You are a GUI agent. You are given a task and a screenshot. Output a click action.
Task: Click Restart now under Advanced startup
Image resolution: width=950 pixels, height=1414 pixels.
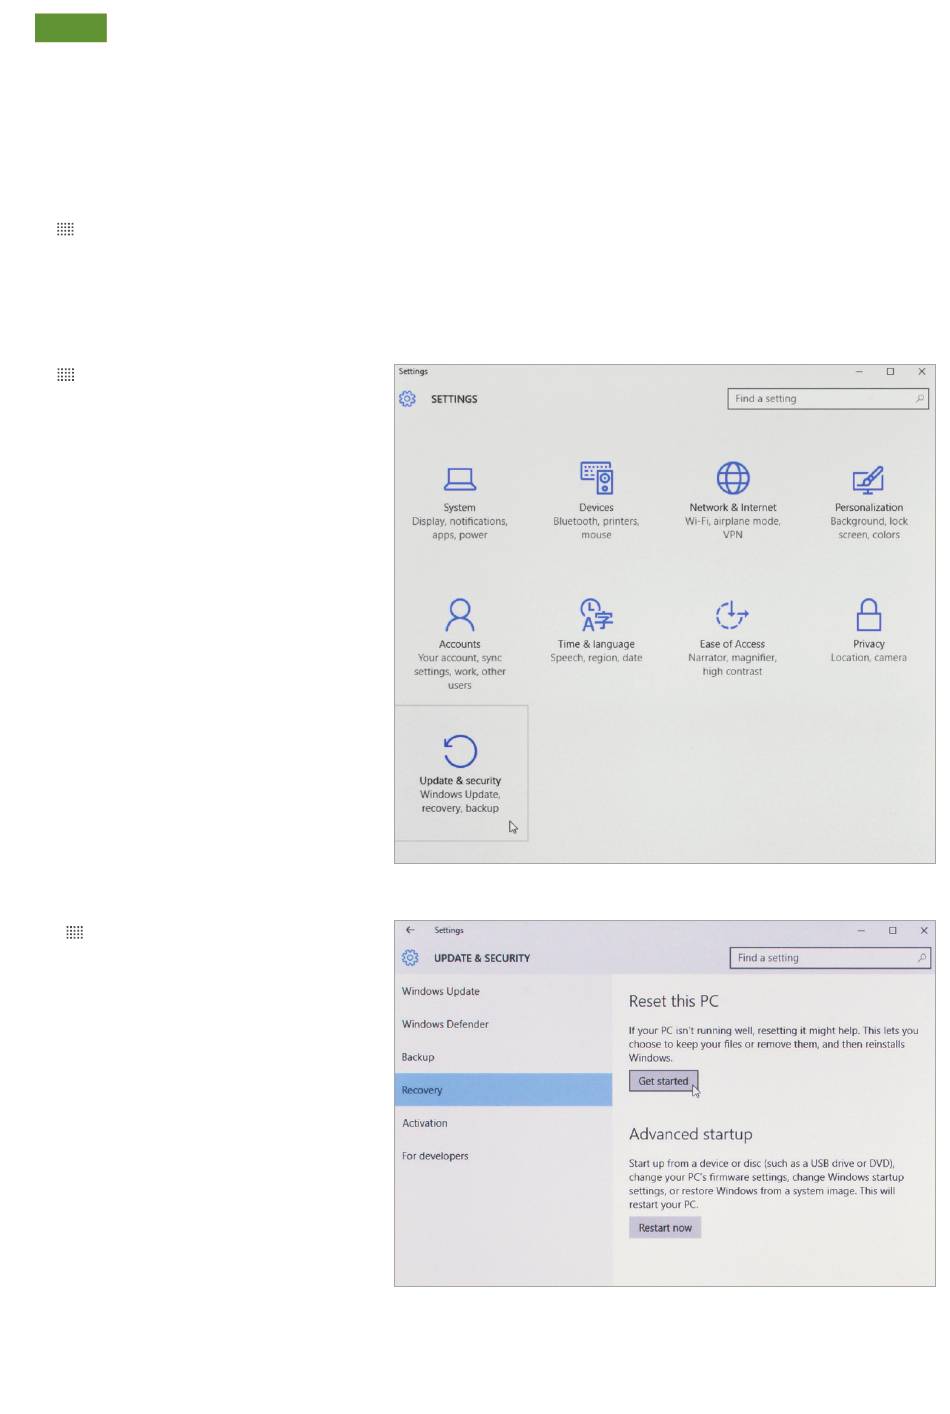pyautogui.click(x=665, y=1228)
